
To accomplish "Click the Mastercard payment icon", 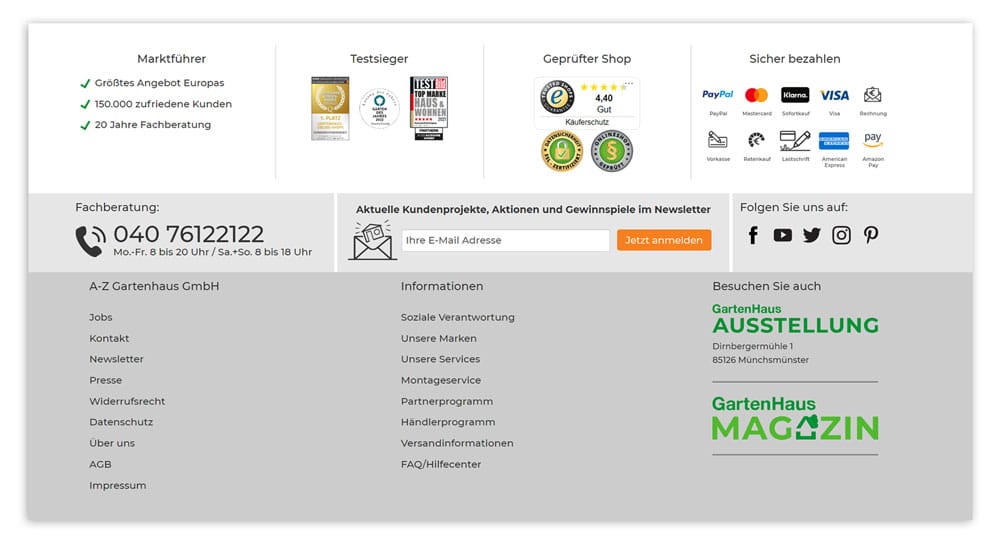I will [x=756, y=95].
